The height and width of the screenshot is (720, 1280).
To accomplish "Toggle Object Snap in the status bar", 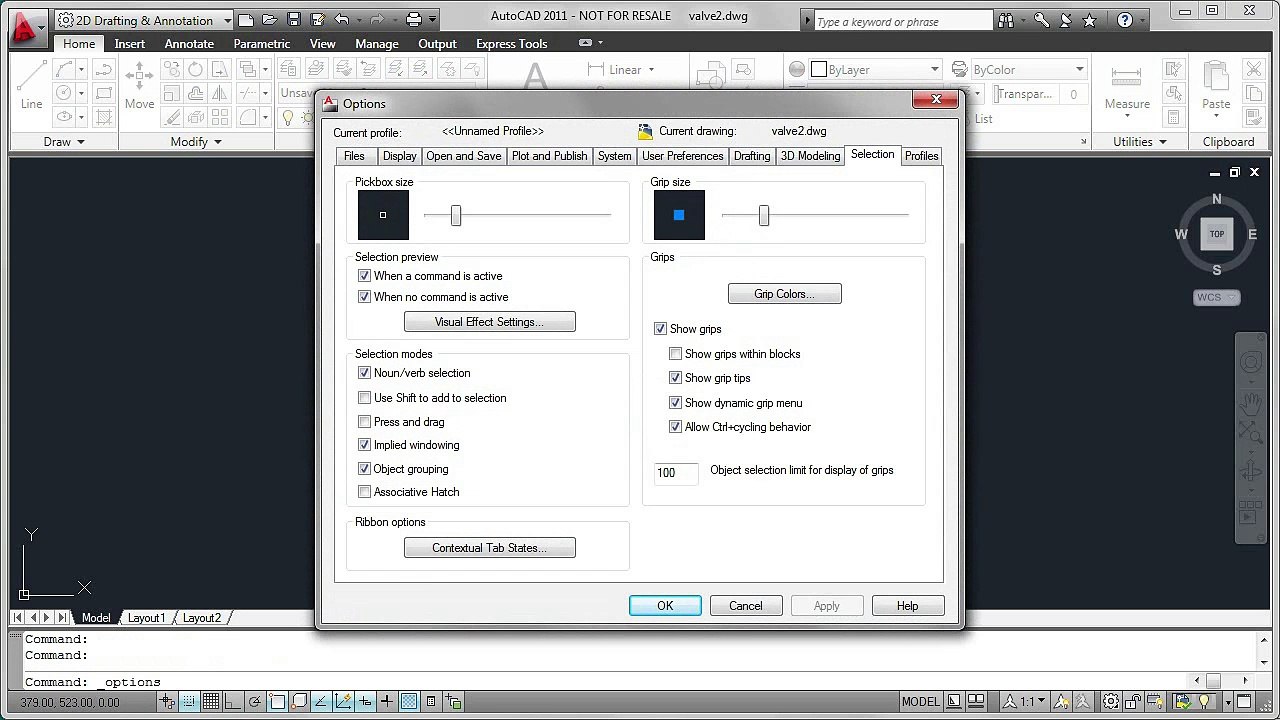I will (x=277, y=702).
